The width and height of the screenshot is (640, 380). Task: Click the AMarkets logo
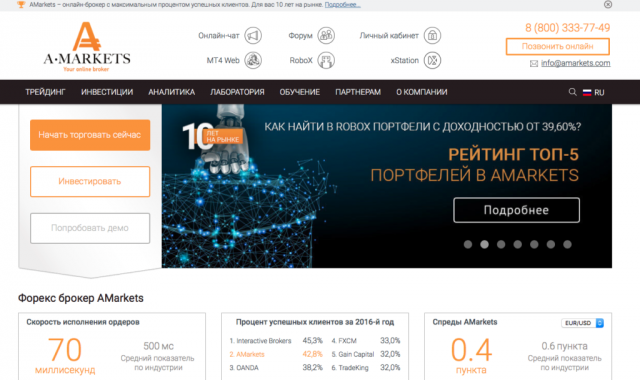87,47
